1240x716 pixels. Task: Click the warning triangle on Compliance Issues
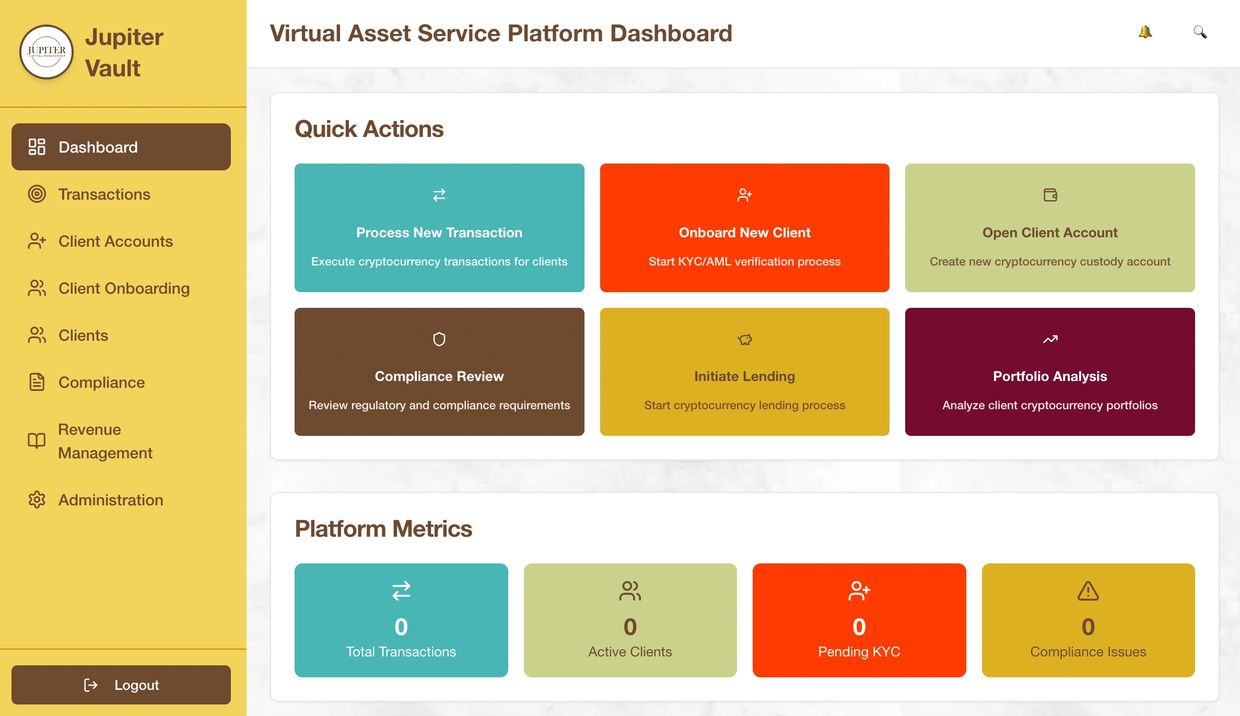[x=1088, y=591]
